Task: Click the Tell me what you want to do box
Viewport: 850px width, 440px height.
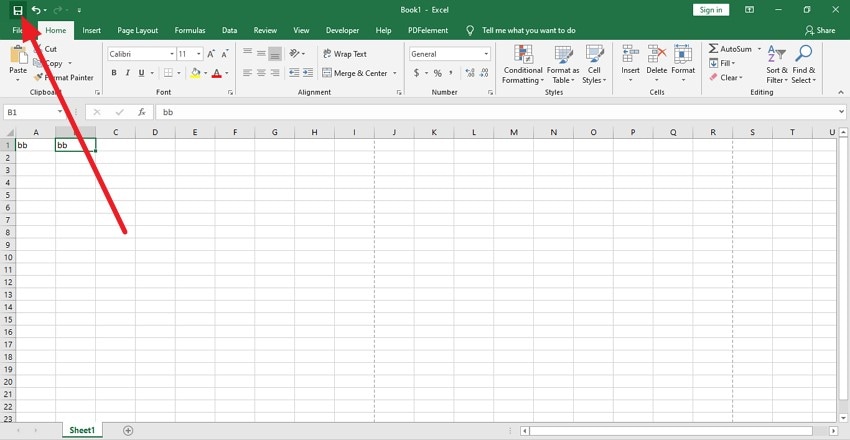Action: pyautogui.click(x=529, y=30)
